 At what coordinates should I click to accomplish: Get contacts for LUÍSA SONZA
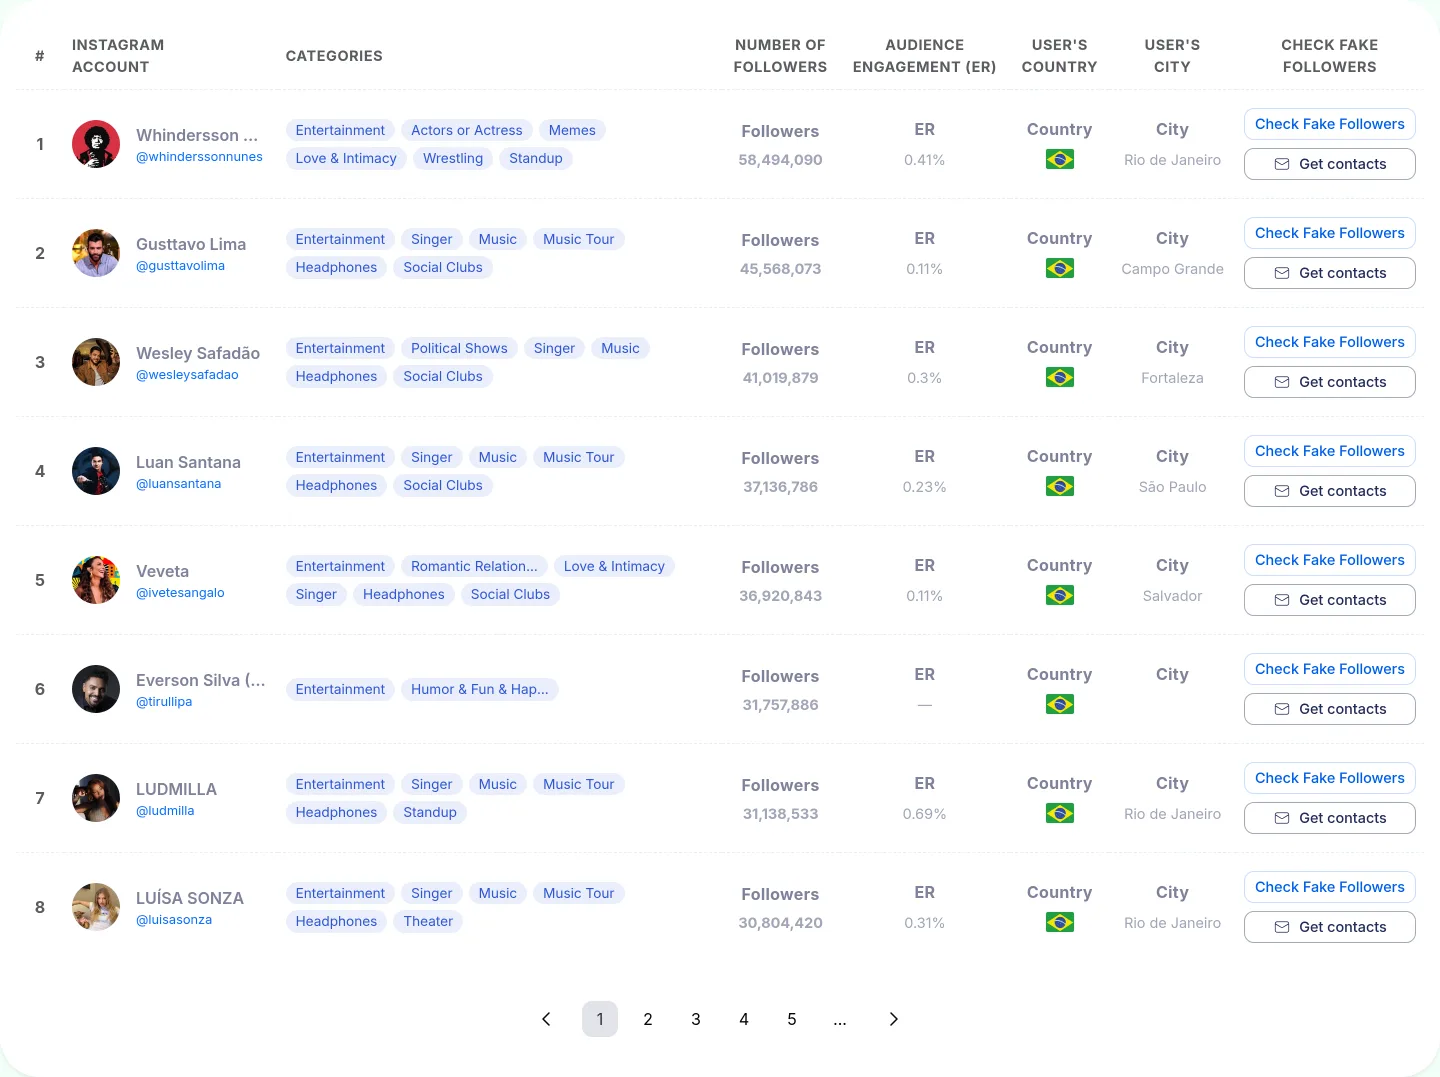[x=1330, y=927]
